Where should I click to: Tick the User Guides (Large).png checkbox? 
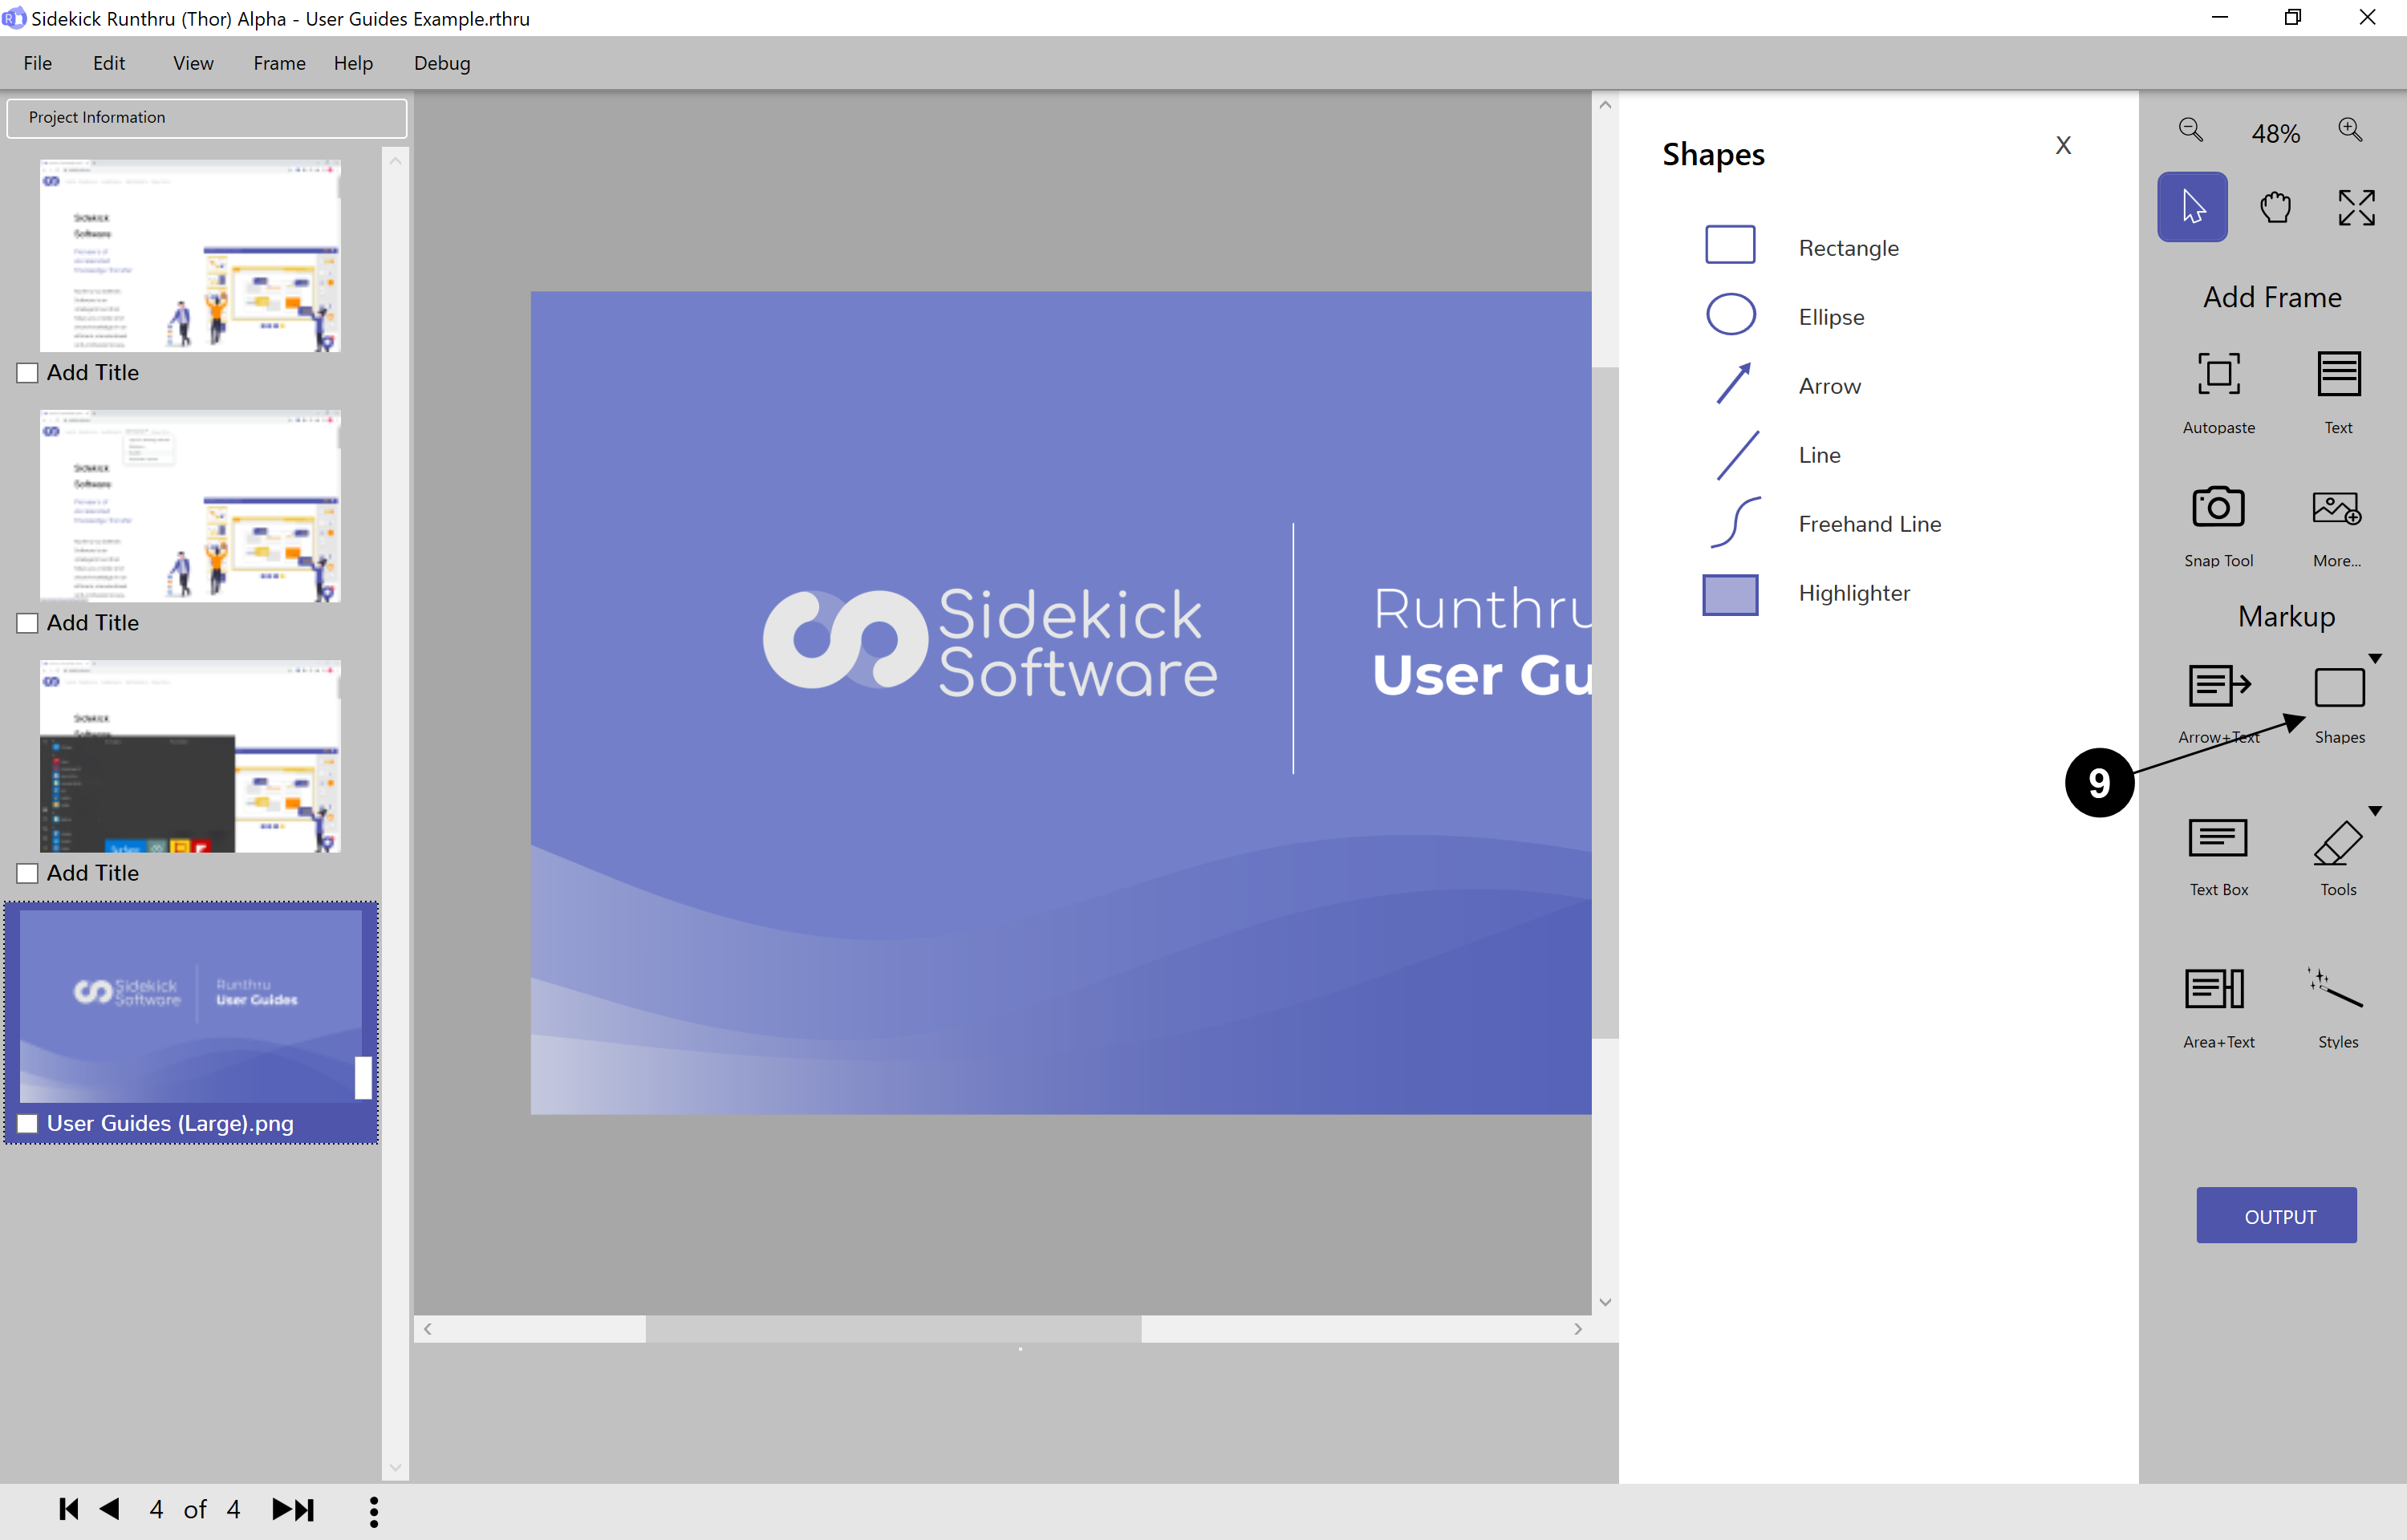tap(27, 1123)
